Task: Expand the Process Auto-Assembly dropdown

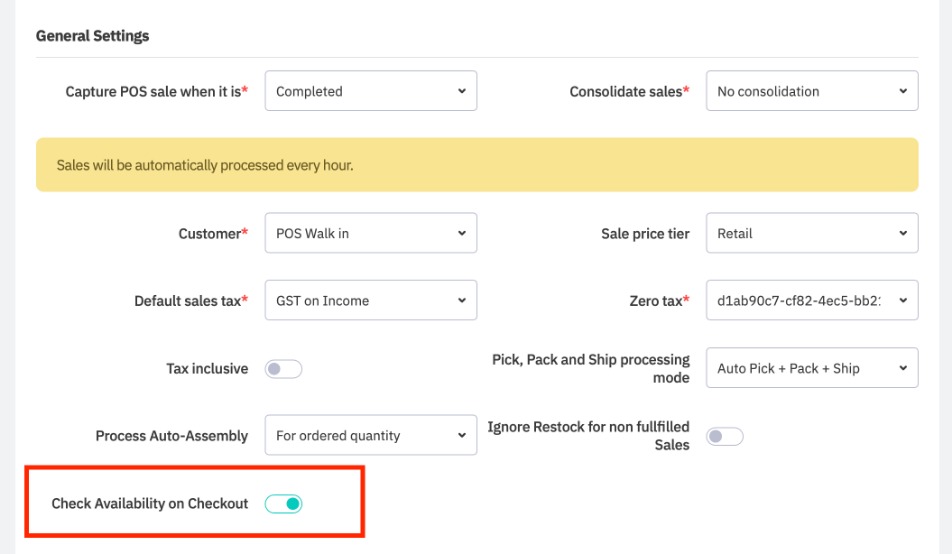Action: click(x=370, y=436)
